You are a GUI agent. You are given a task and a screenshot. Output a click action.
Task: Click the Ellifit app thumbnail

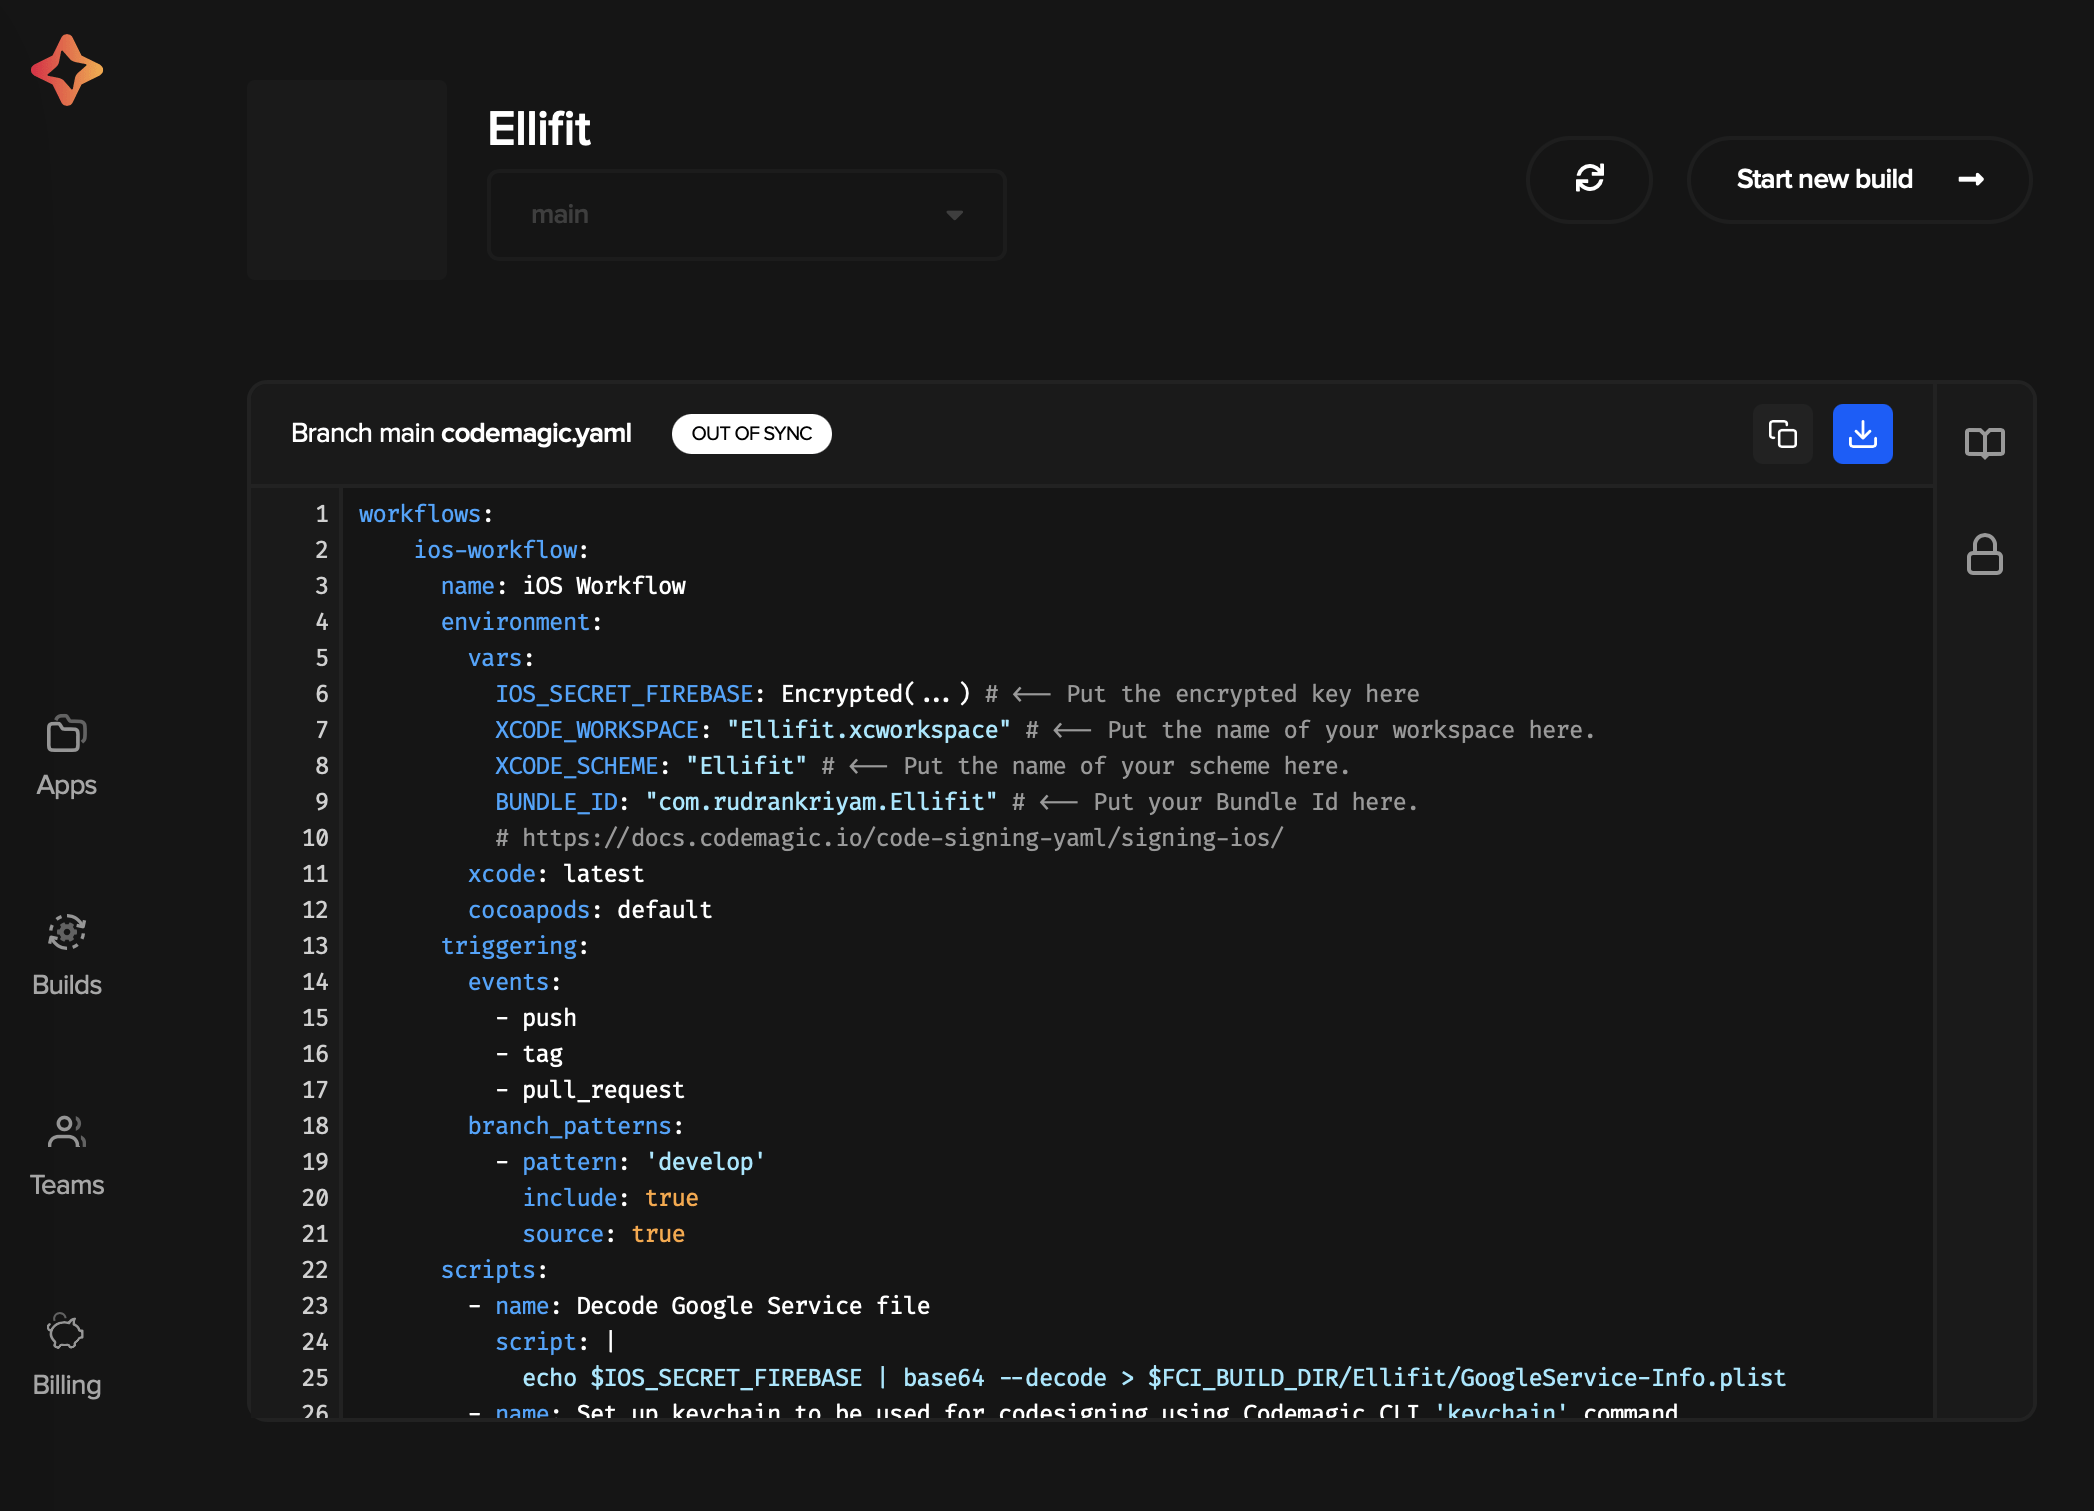[346, 179]
